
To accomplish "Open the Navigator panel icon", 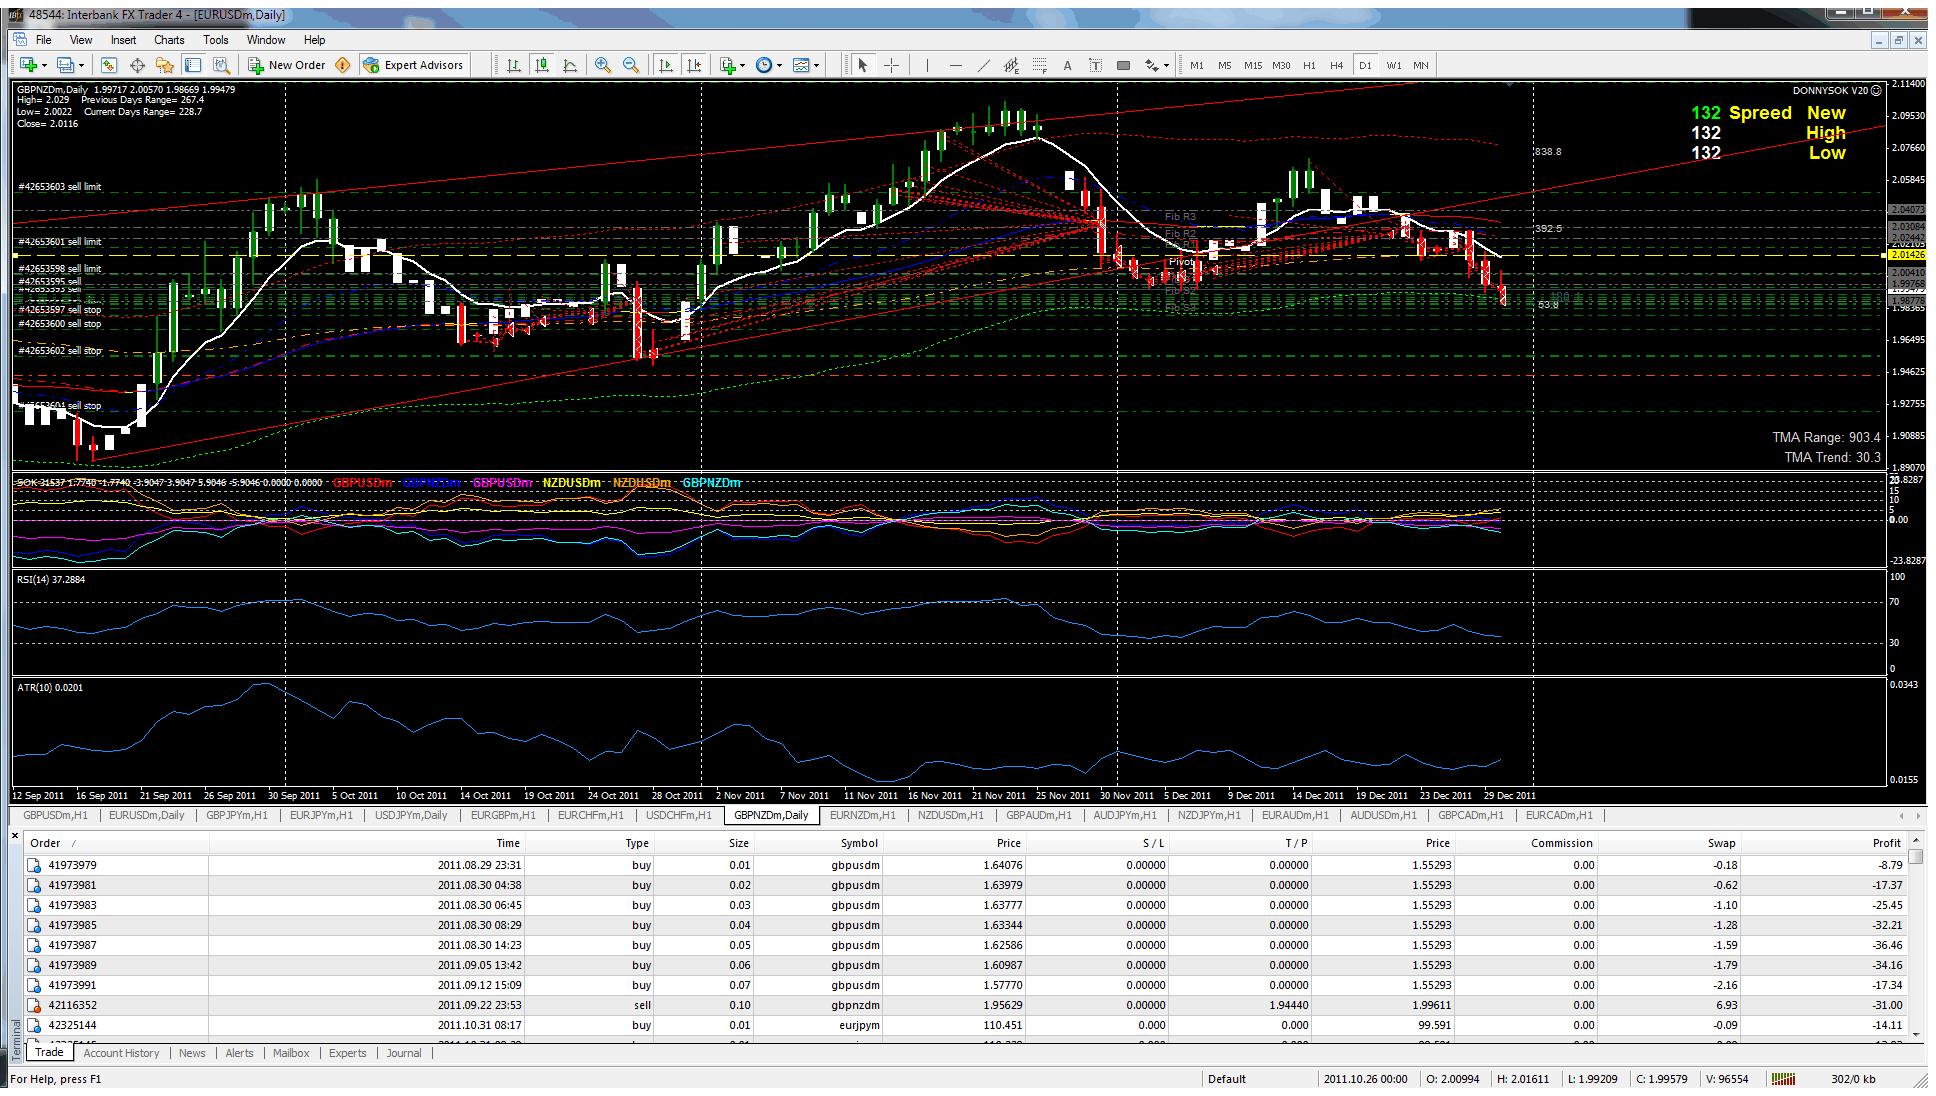I will click(165, 65).
